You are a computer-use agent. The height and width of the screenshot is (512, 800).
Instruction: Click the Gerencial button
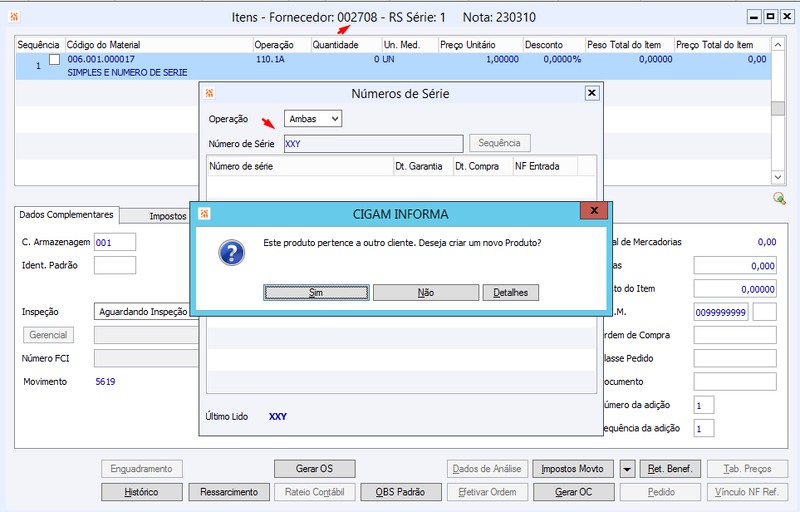point(48,335)
